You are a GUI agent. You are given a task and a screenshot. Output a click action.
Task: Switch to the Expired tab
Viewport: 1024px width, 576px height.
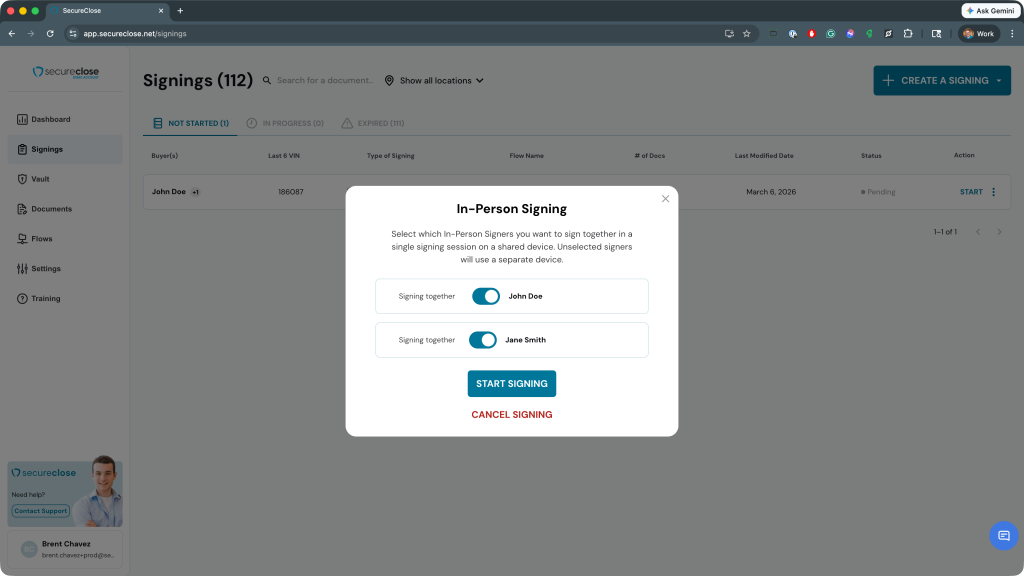373,124
